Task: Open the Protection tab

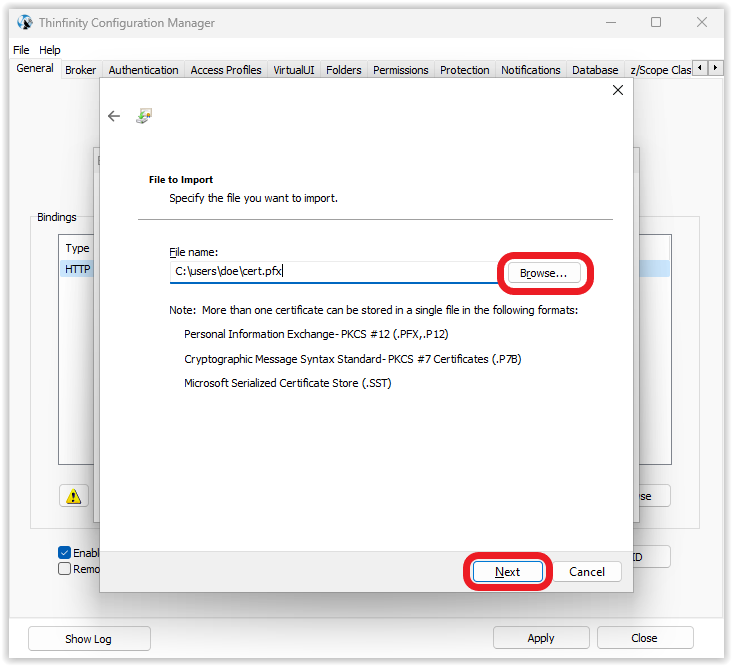Action: (465, 70)
